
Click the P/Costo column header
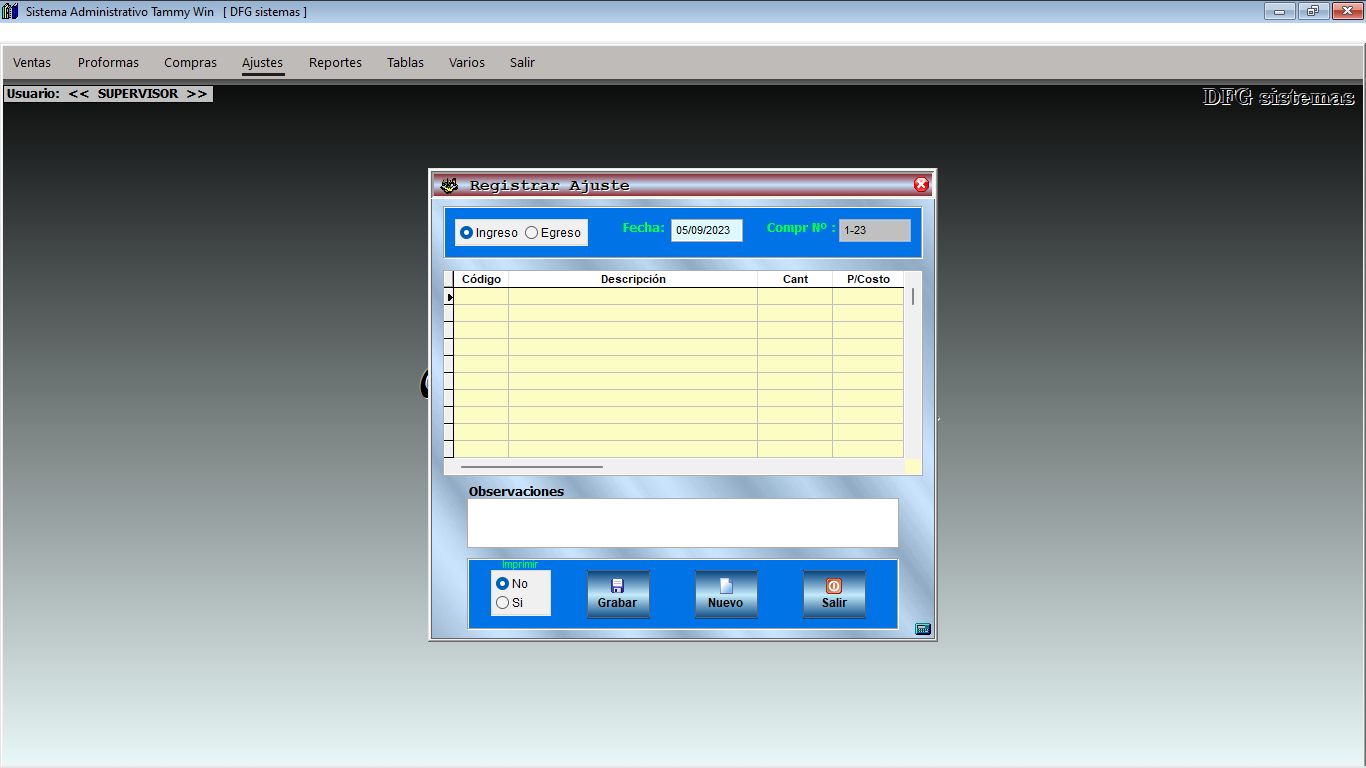(x=868, y=279)
